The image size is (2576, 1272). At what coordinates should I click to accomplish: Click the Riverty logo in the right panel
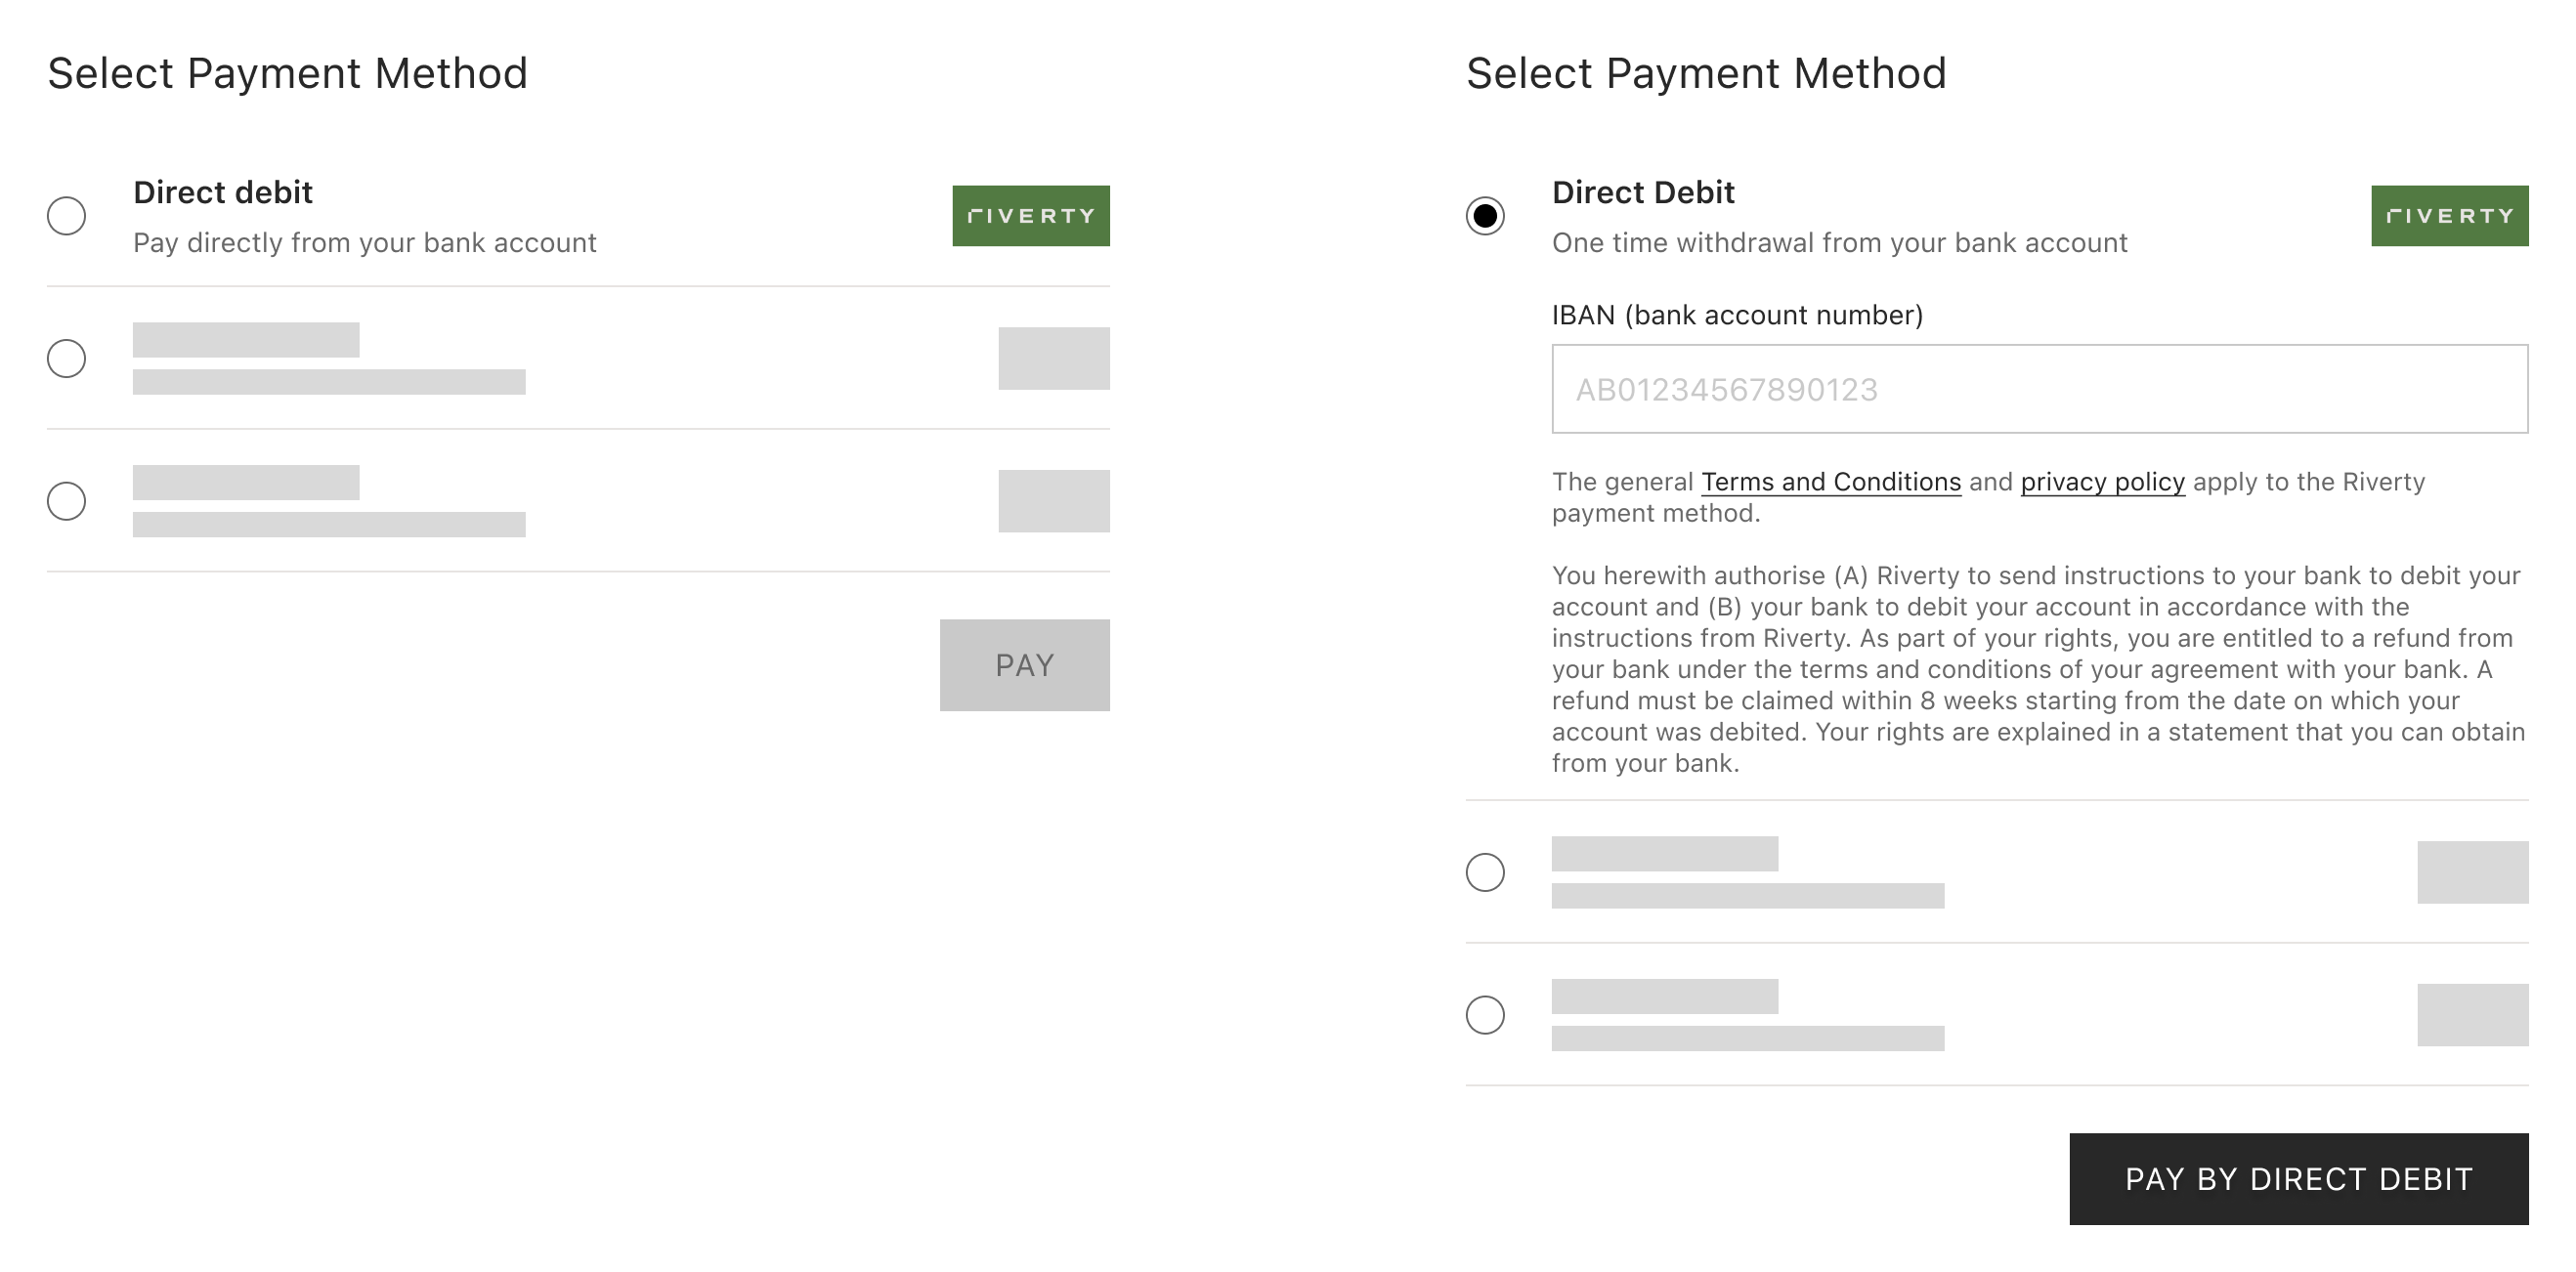click(2448, 215)
